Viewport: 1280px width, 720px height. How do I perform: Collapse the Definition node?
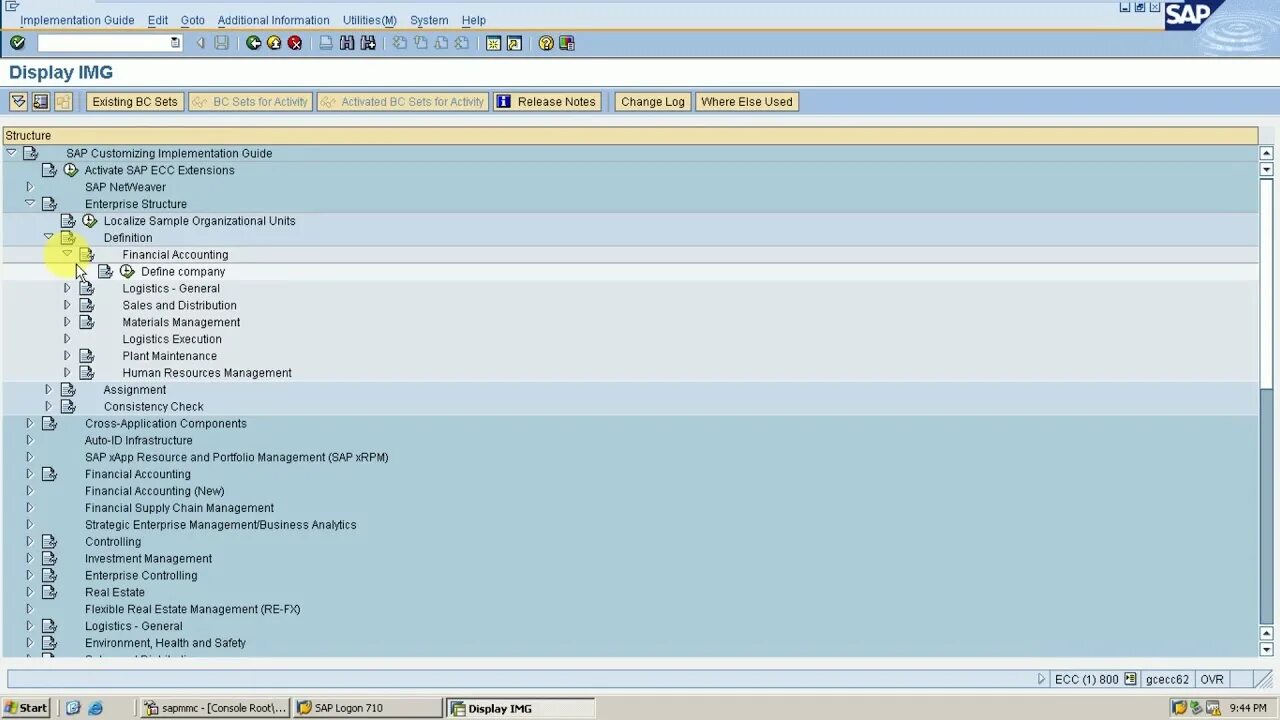click(x=48, y=237)
